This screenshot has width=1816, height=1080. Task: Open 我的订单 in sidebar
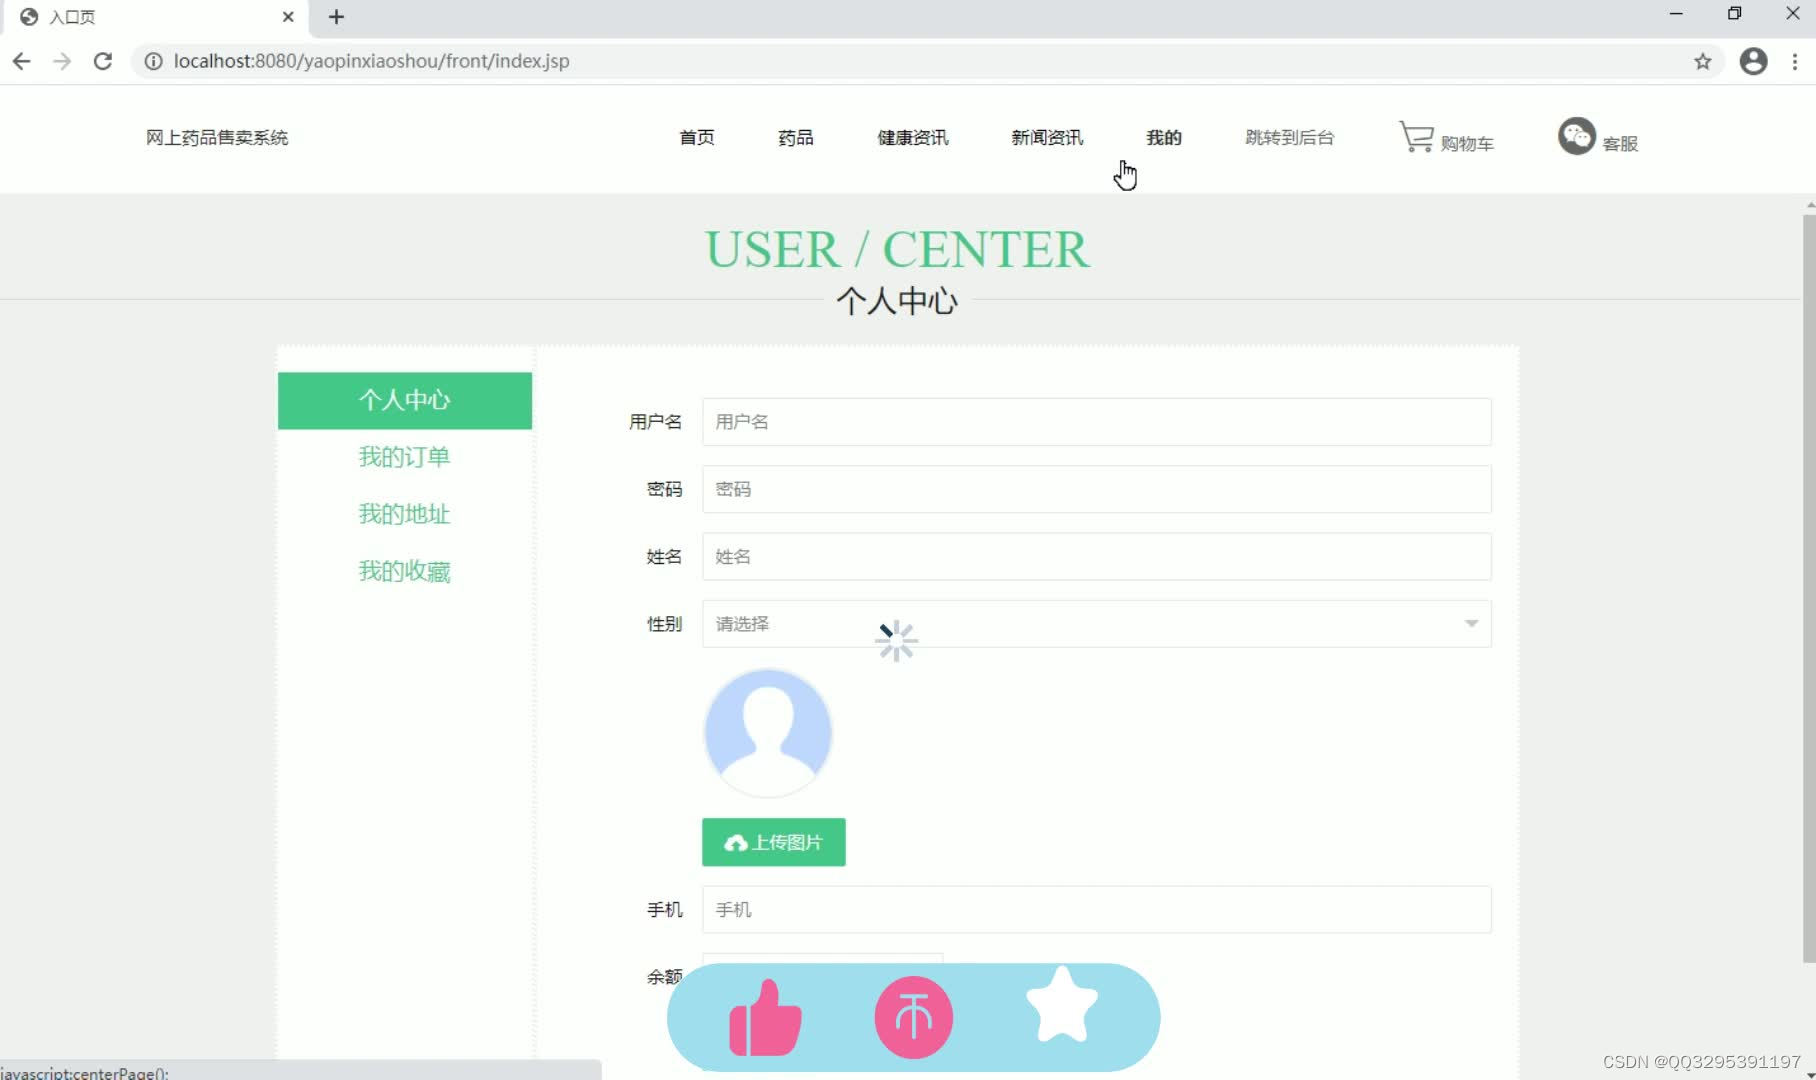point(405,457)
